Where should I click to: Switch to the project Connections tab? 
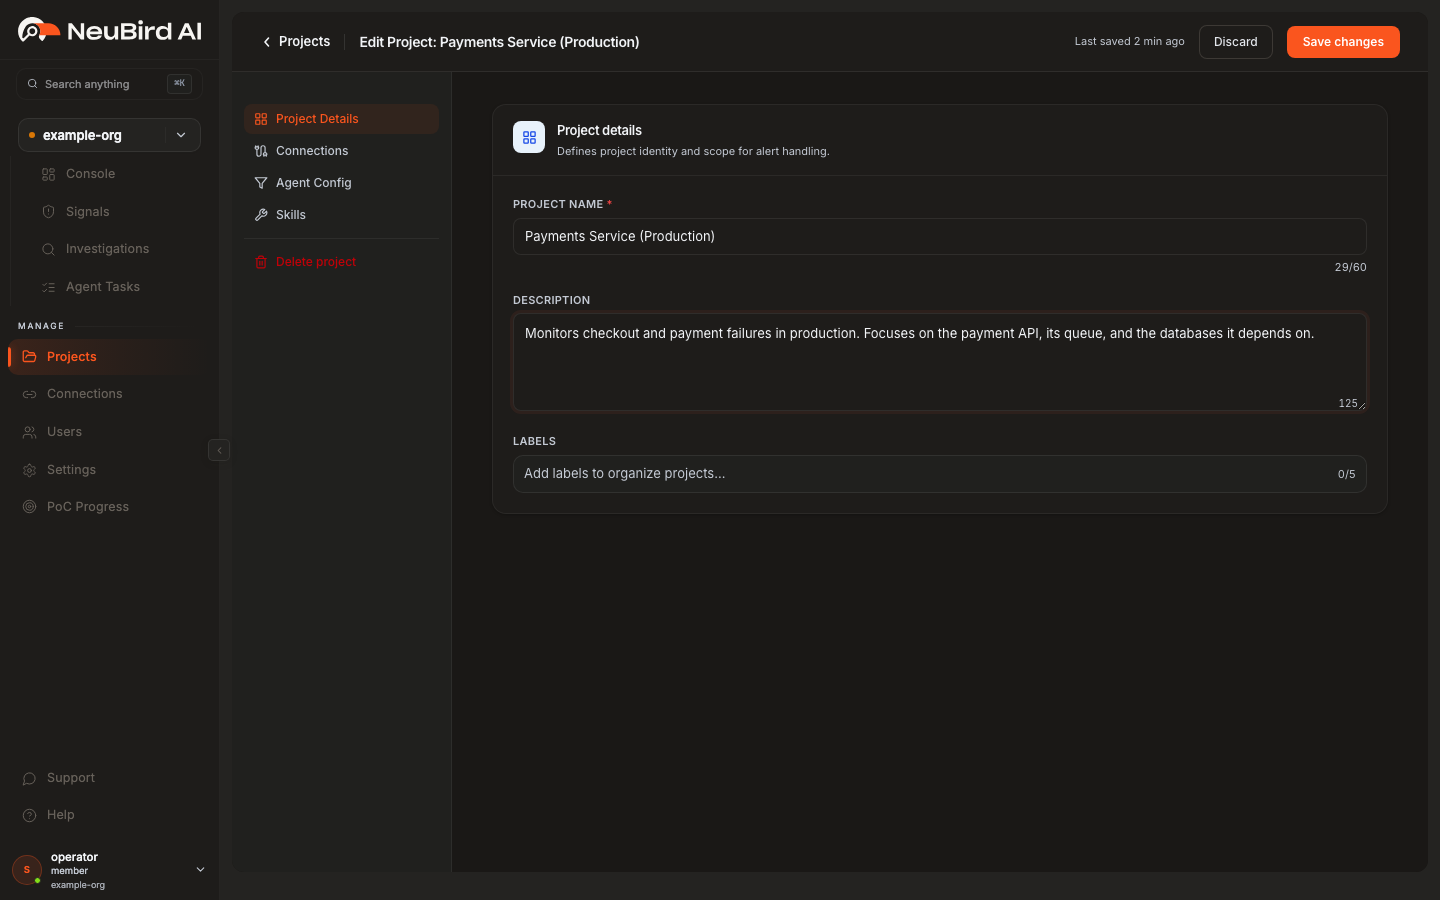(x=341, y=151)
